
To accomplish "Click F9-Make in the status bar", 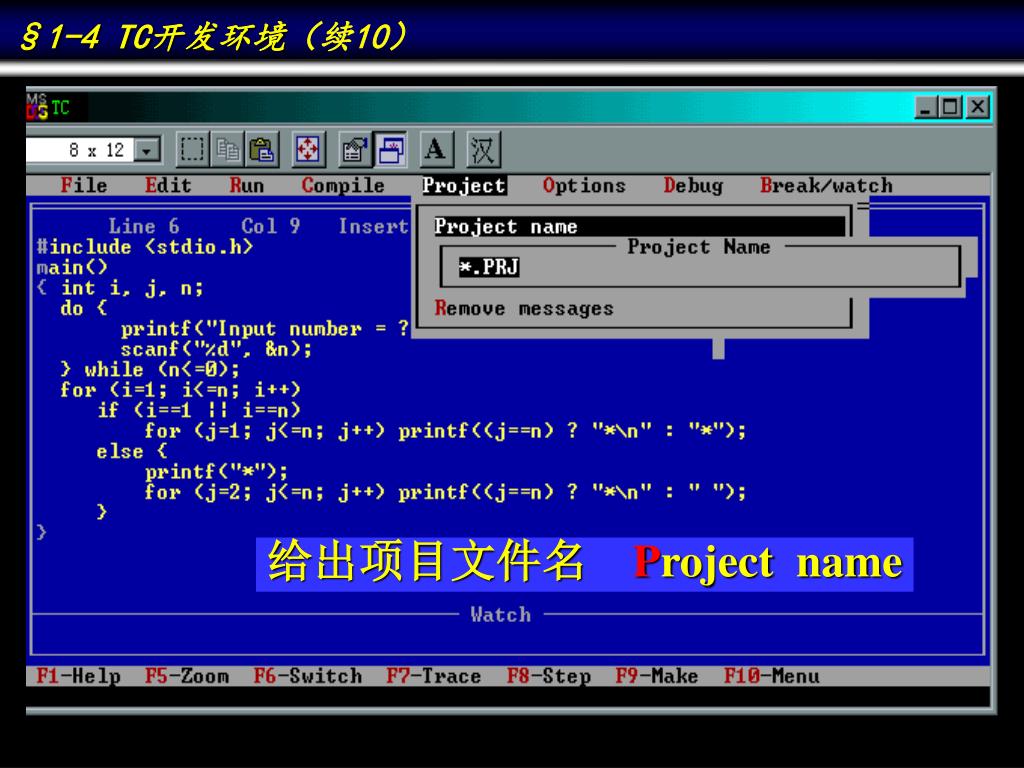I will point(657,675).
